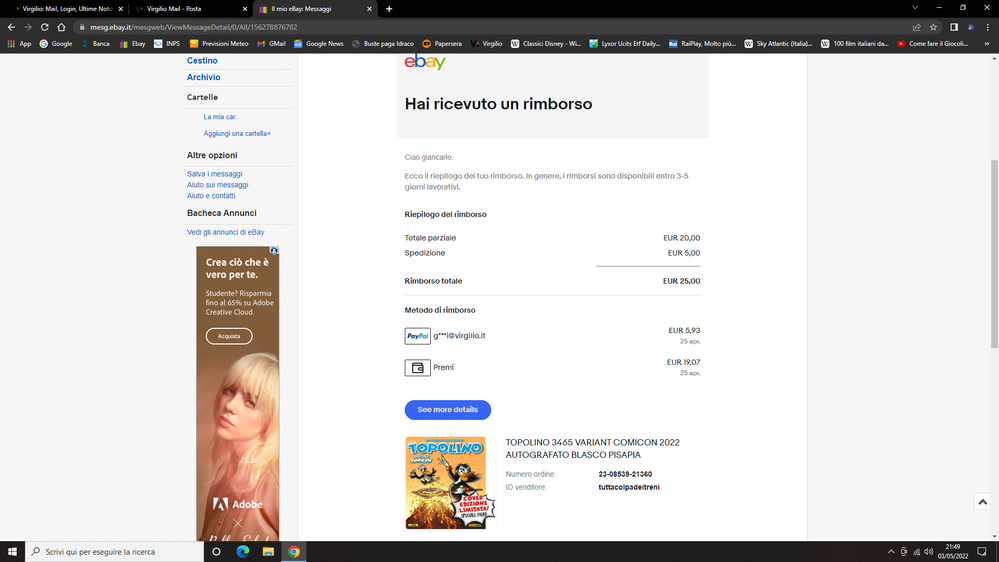Open Microsoft Edge from taskbar

point(243,552)
